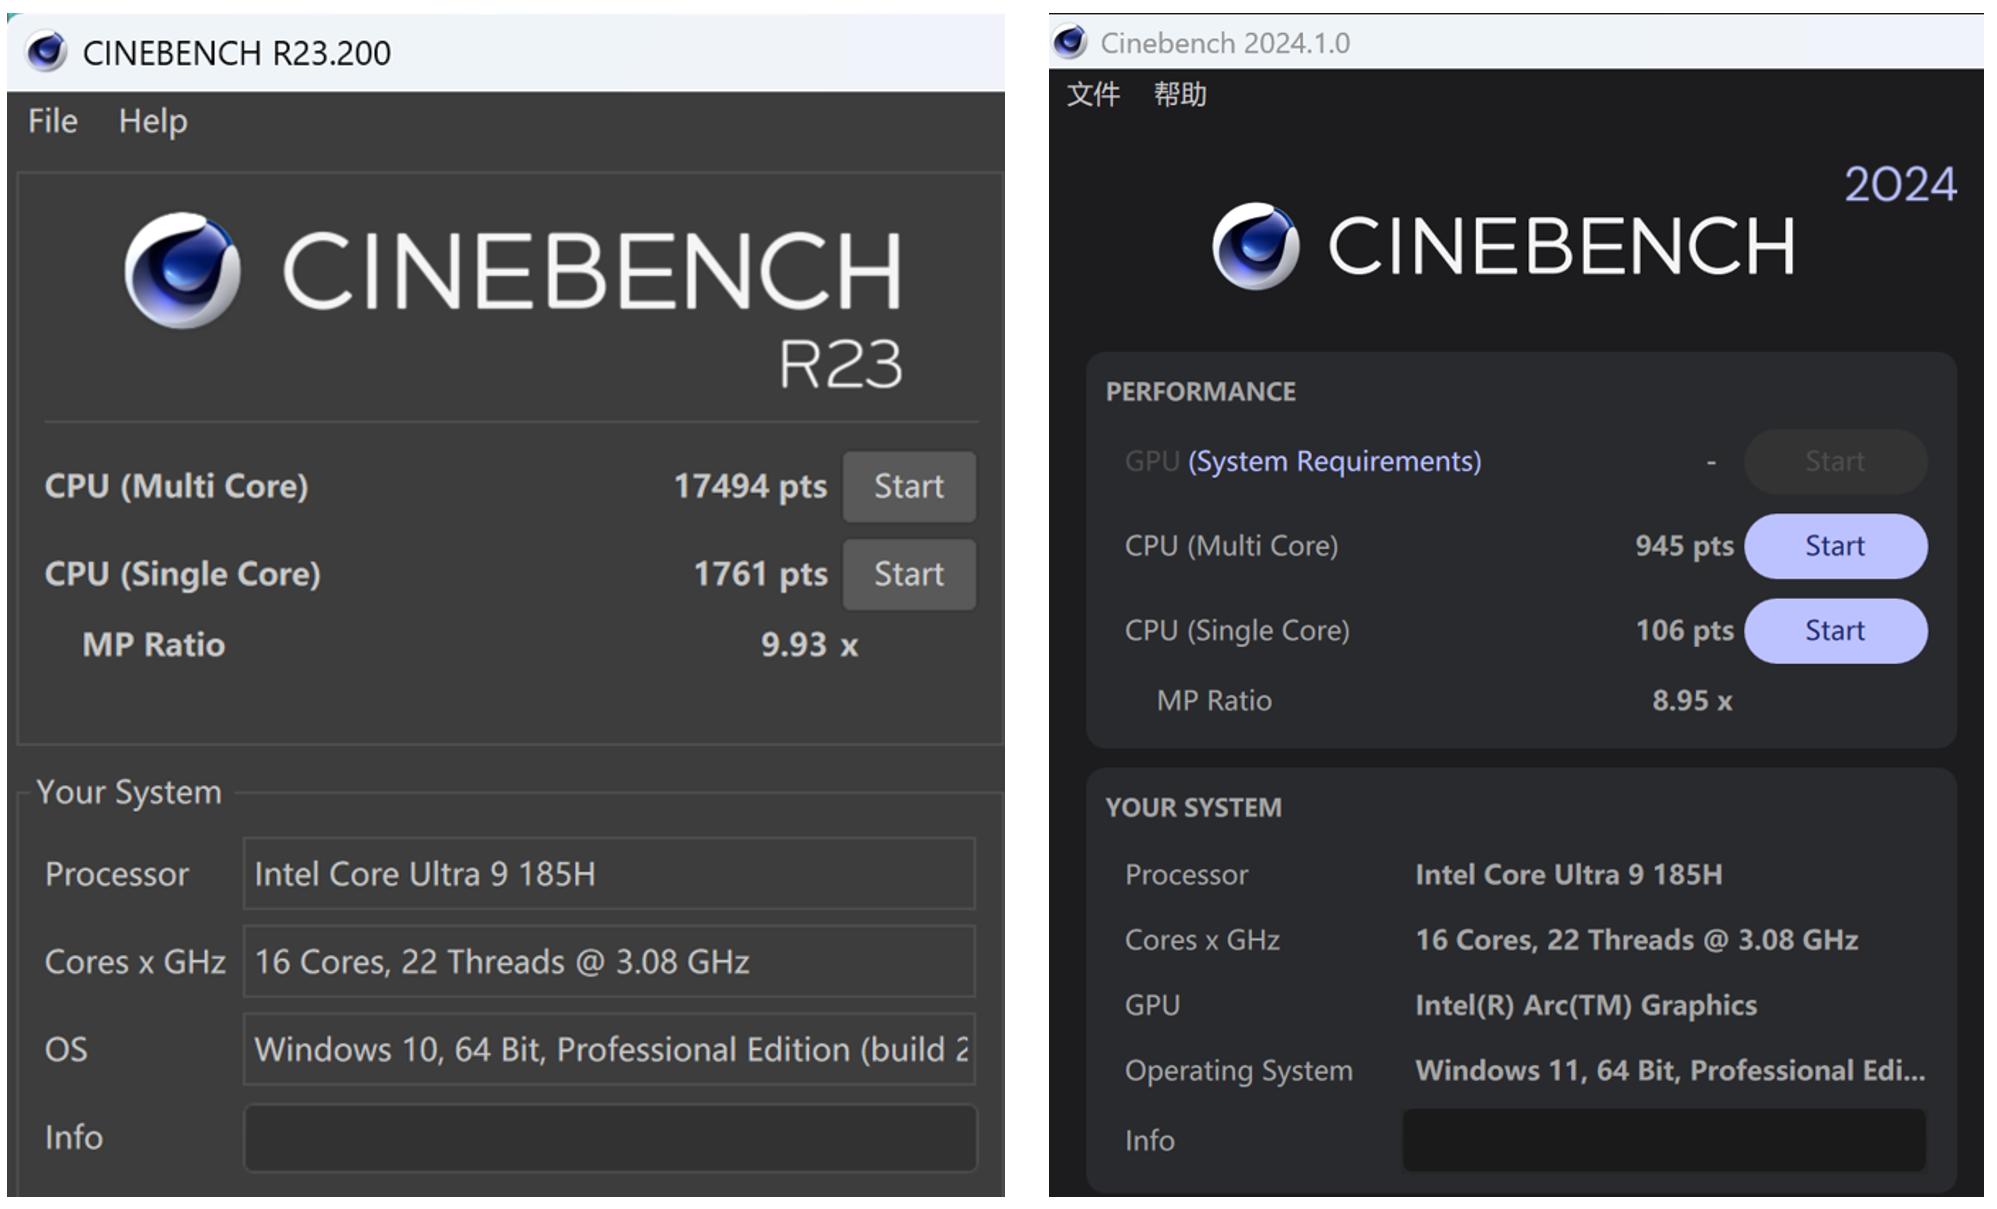The width and height of the screenshot is (1997, 1209).
Task: Click the Cinebench 2024 Info input field
Action: coord(1663,1140)
